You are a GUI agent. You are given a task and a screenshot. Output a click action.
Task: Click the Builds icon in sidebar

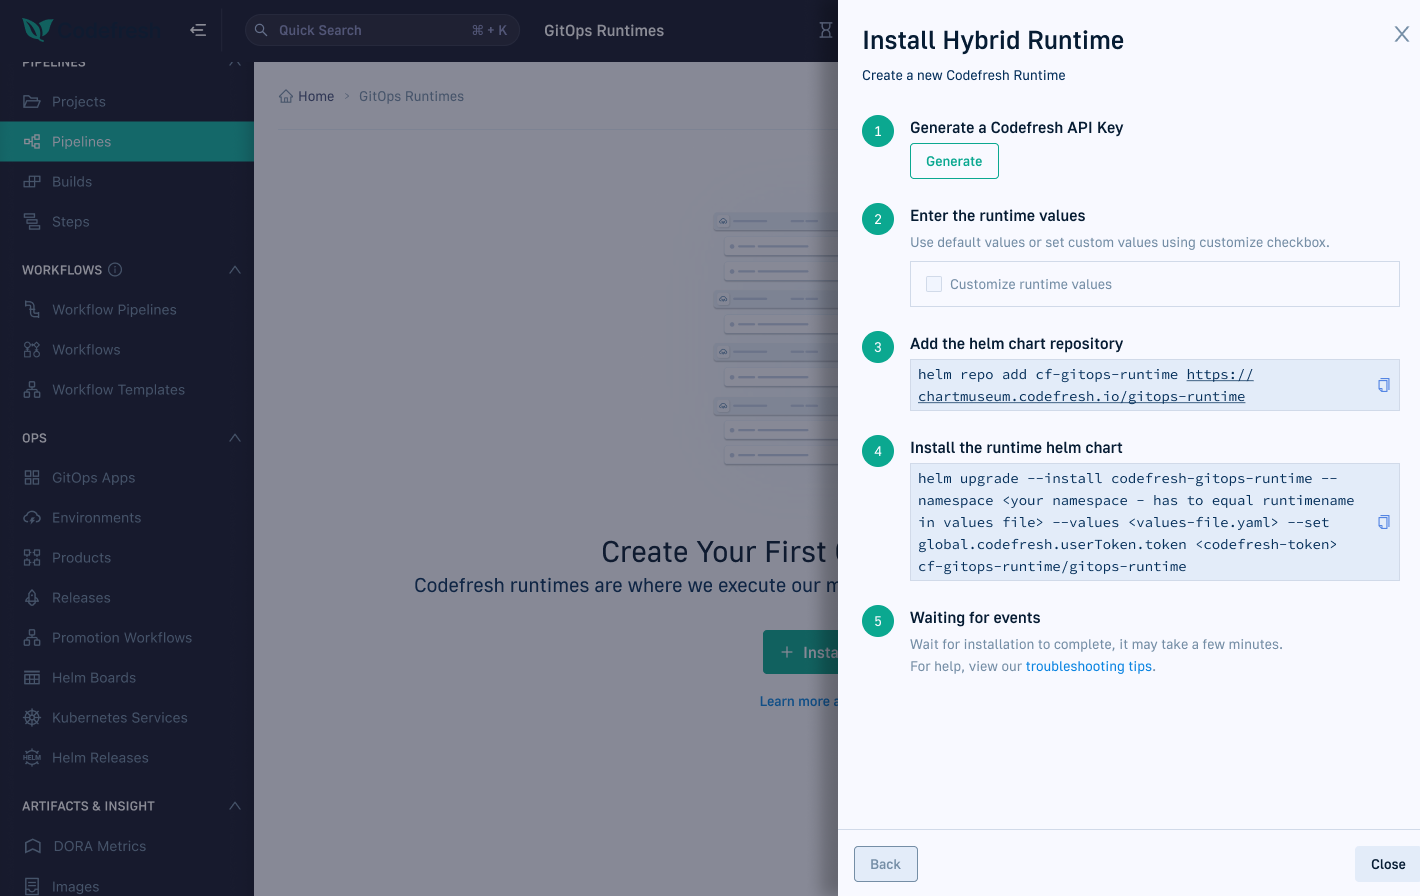click(x=32, y=182)
